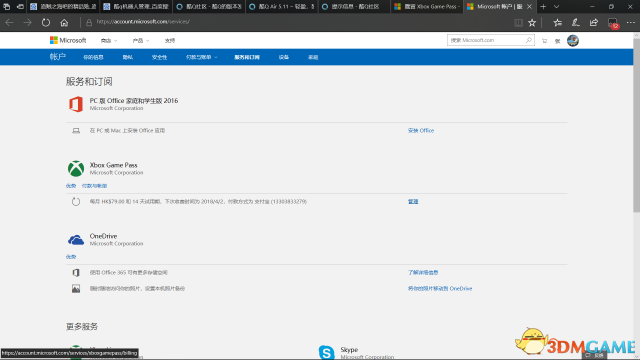Image resolution: width=640 pixels, height=360 pixels.
Task: Add page to favorites with star icon
Action: [x=532, y=23]
